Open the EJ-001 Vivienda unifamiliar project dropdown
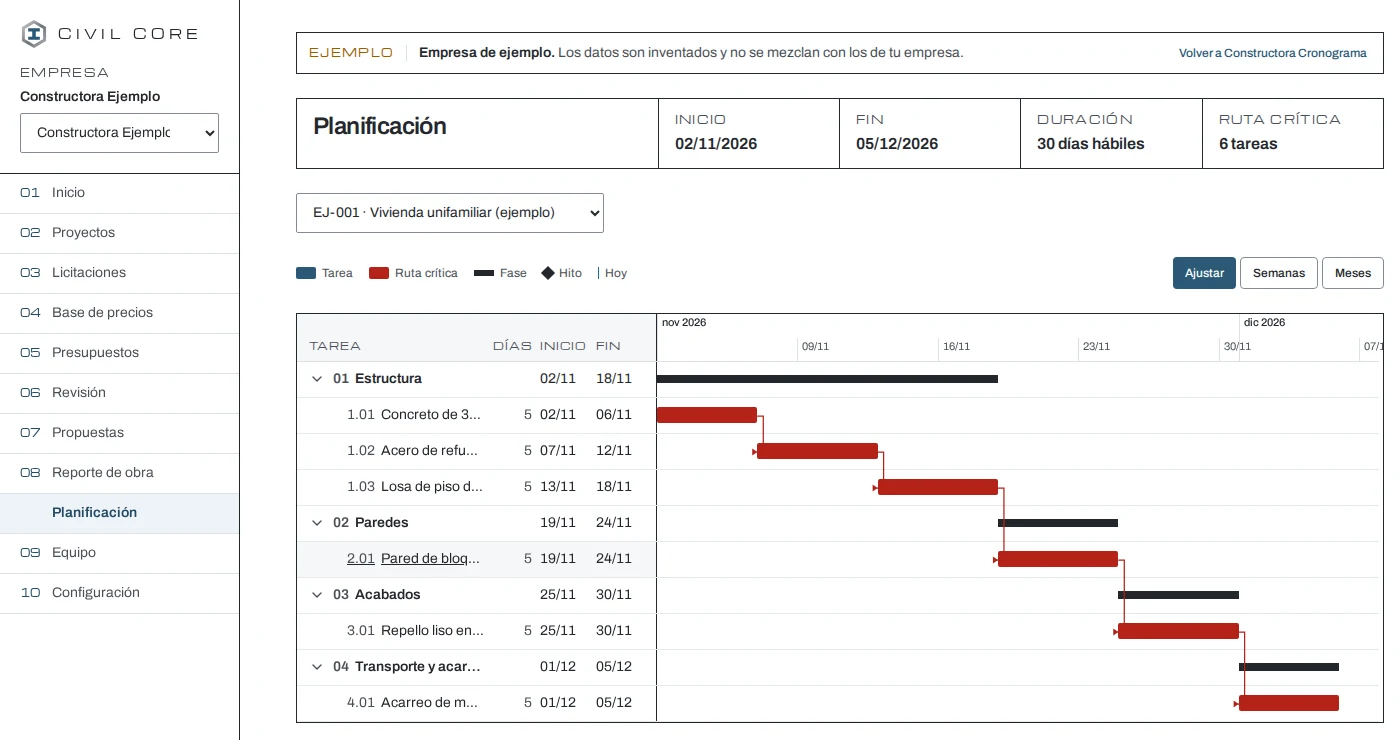Screen dimensions: 1400x740 [450, 213]
